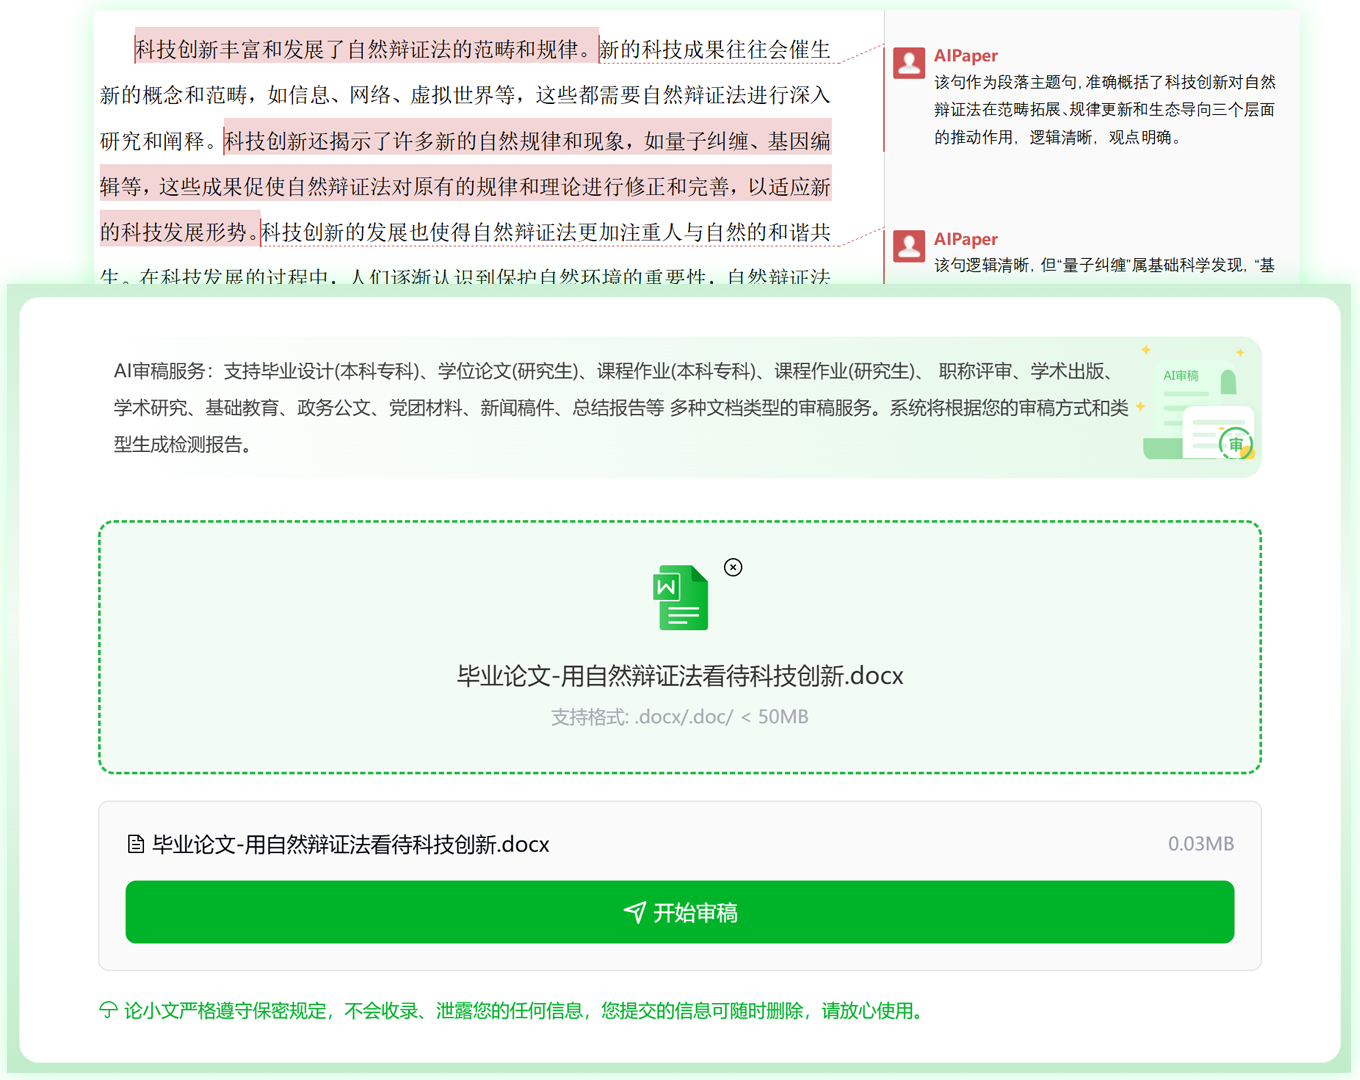Image resolution: width=1360 pixels, height=1080 pixels.
Task: Click the underlined sentence 科技创新的发展也使得
Action: pyautogui.click(x=545, y=232)
